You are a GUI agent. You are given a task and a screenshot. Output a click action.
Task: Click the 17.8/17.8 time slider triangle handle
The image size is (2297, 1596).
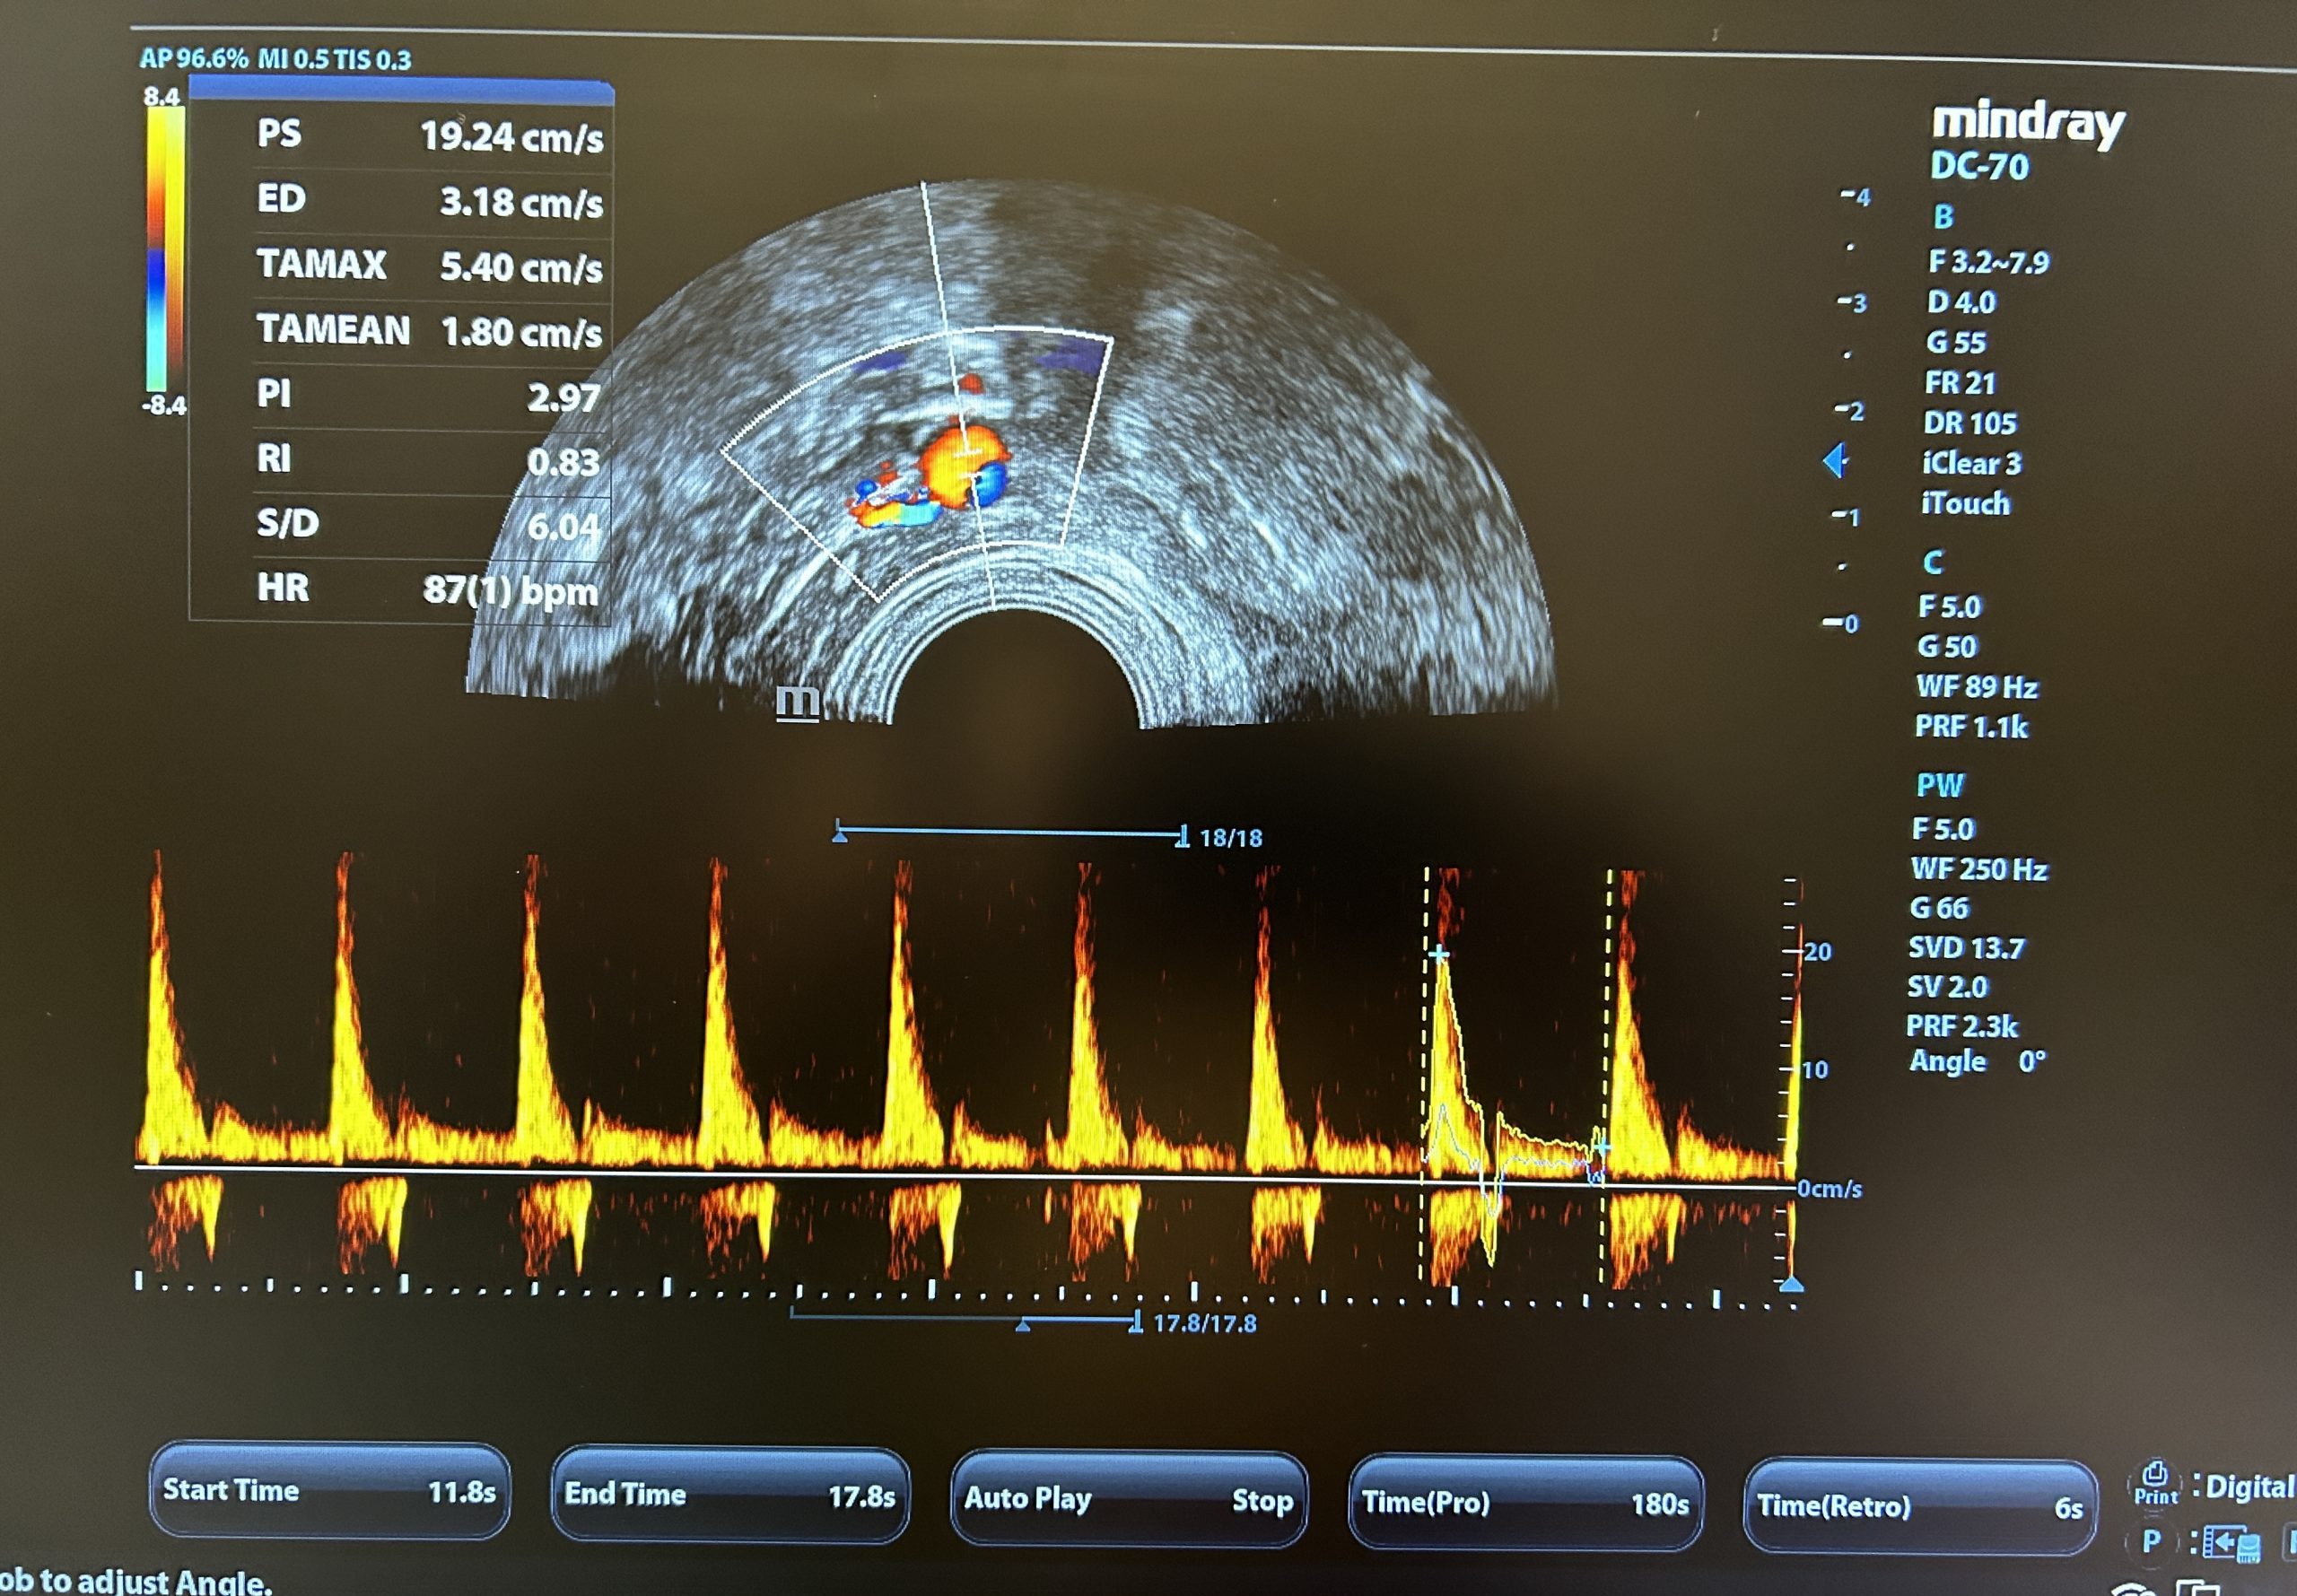pyautogui.click(x=1022, y=1325)
